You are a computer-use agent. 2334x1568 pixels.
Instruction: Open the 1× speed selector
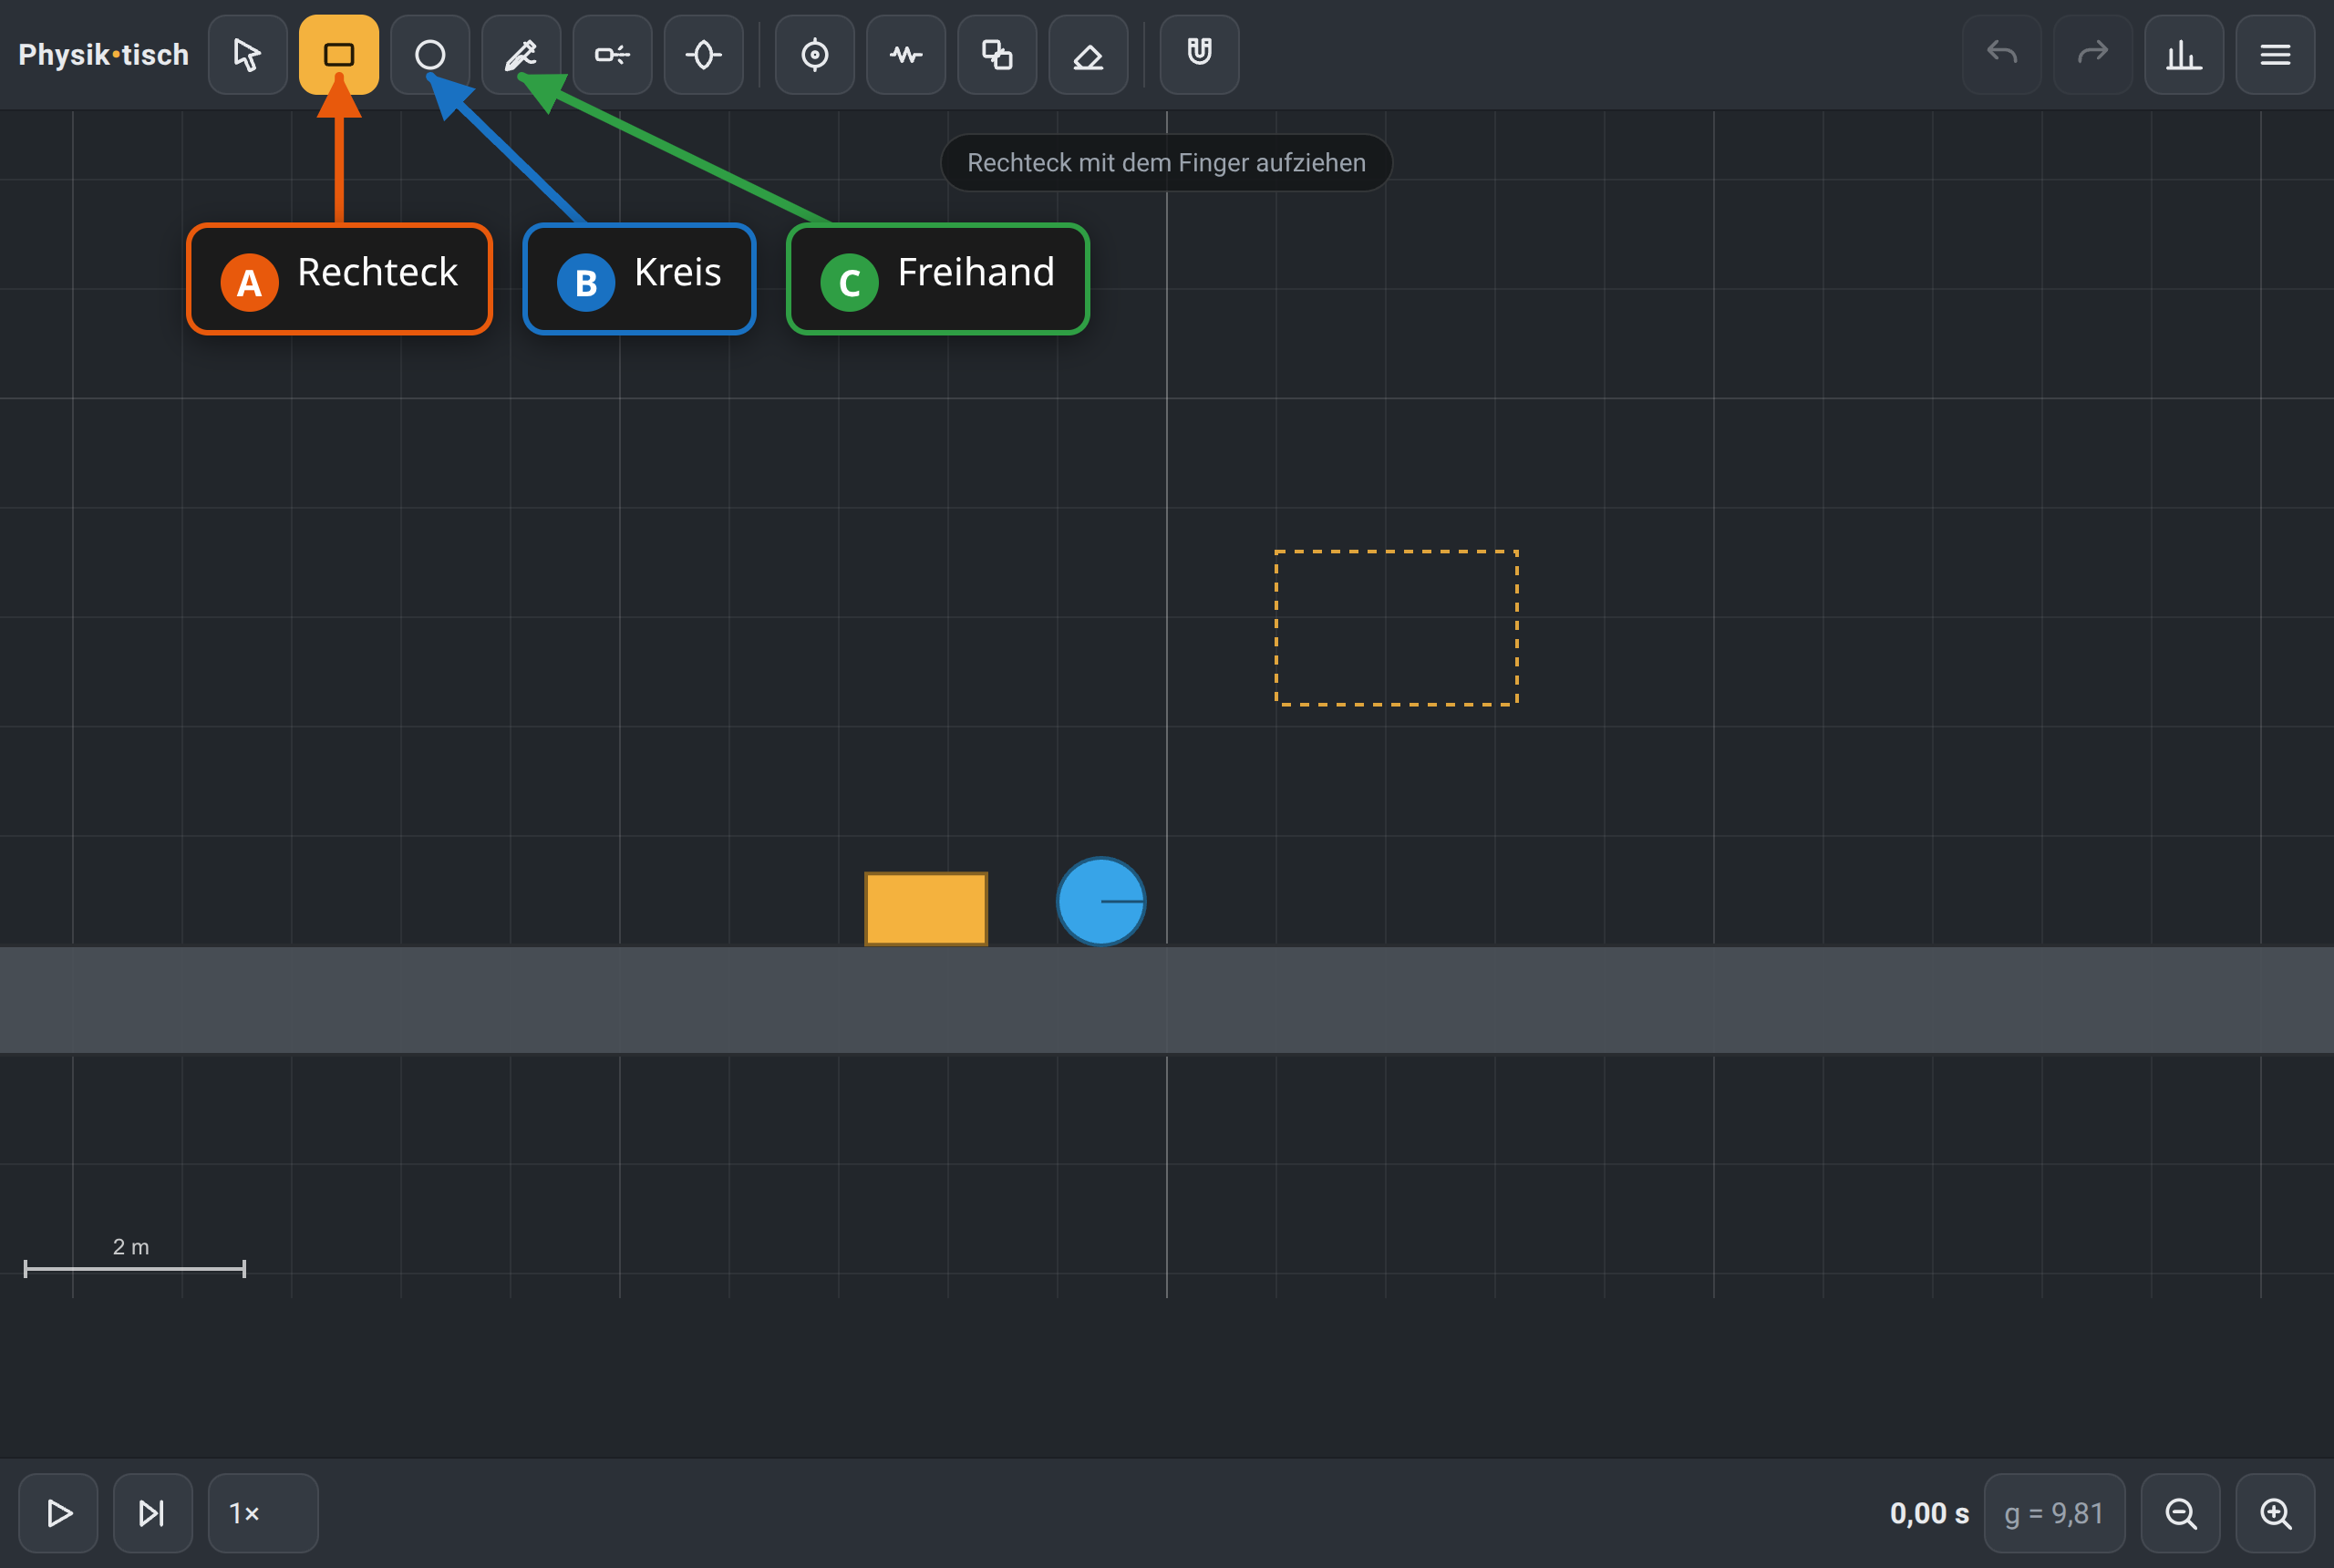[x=263, y=1513]
